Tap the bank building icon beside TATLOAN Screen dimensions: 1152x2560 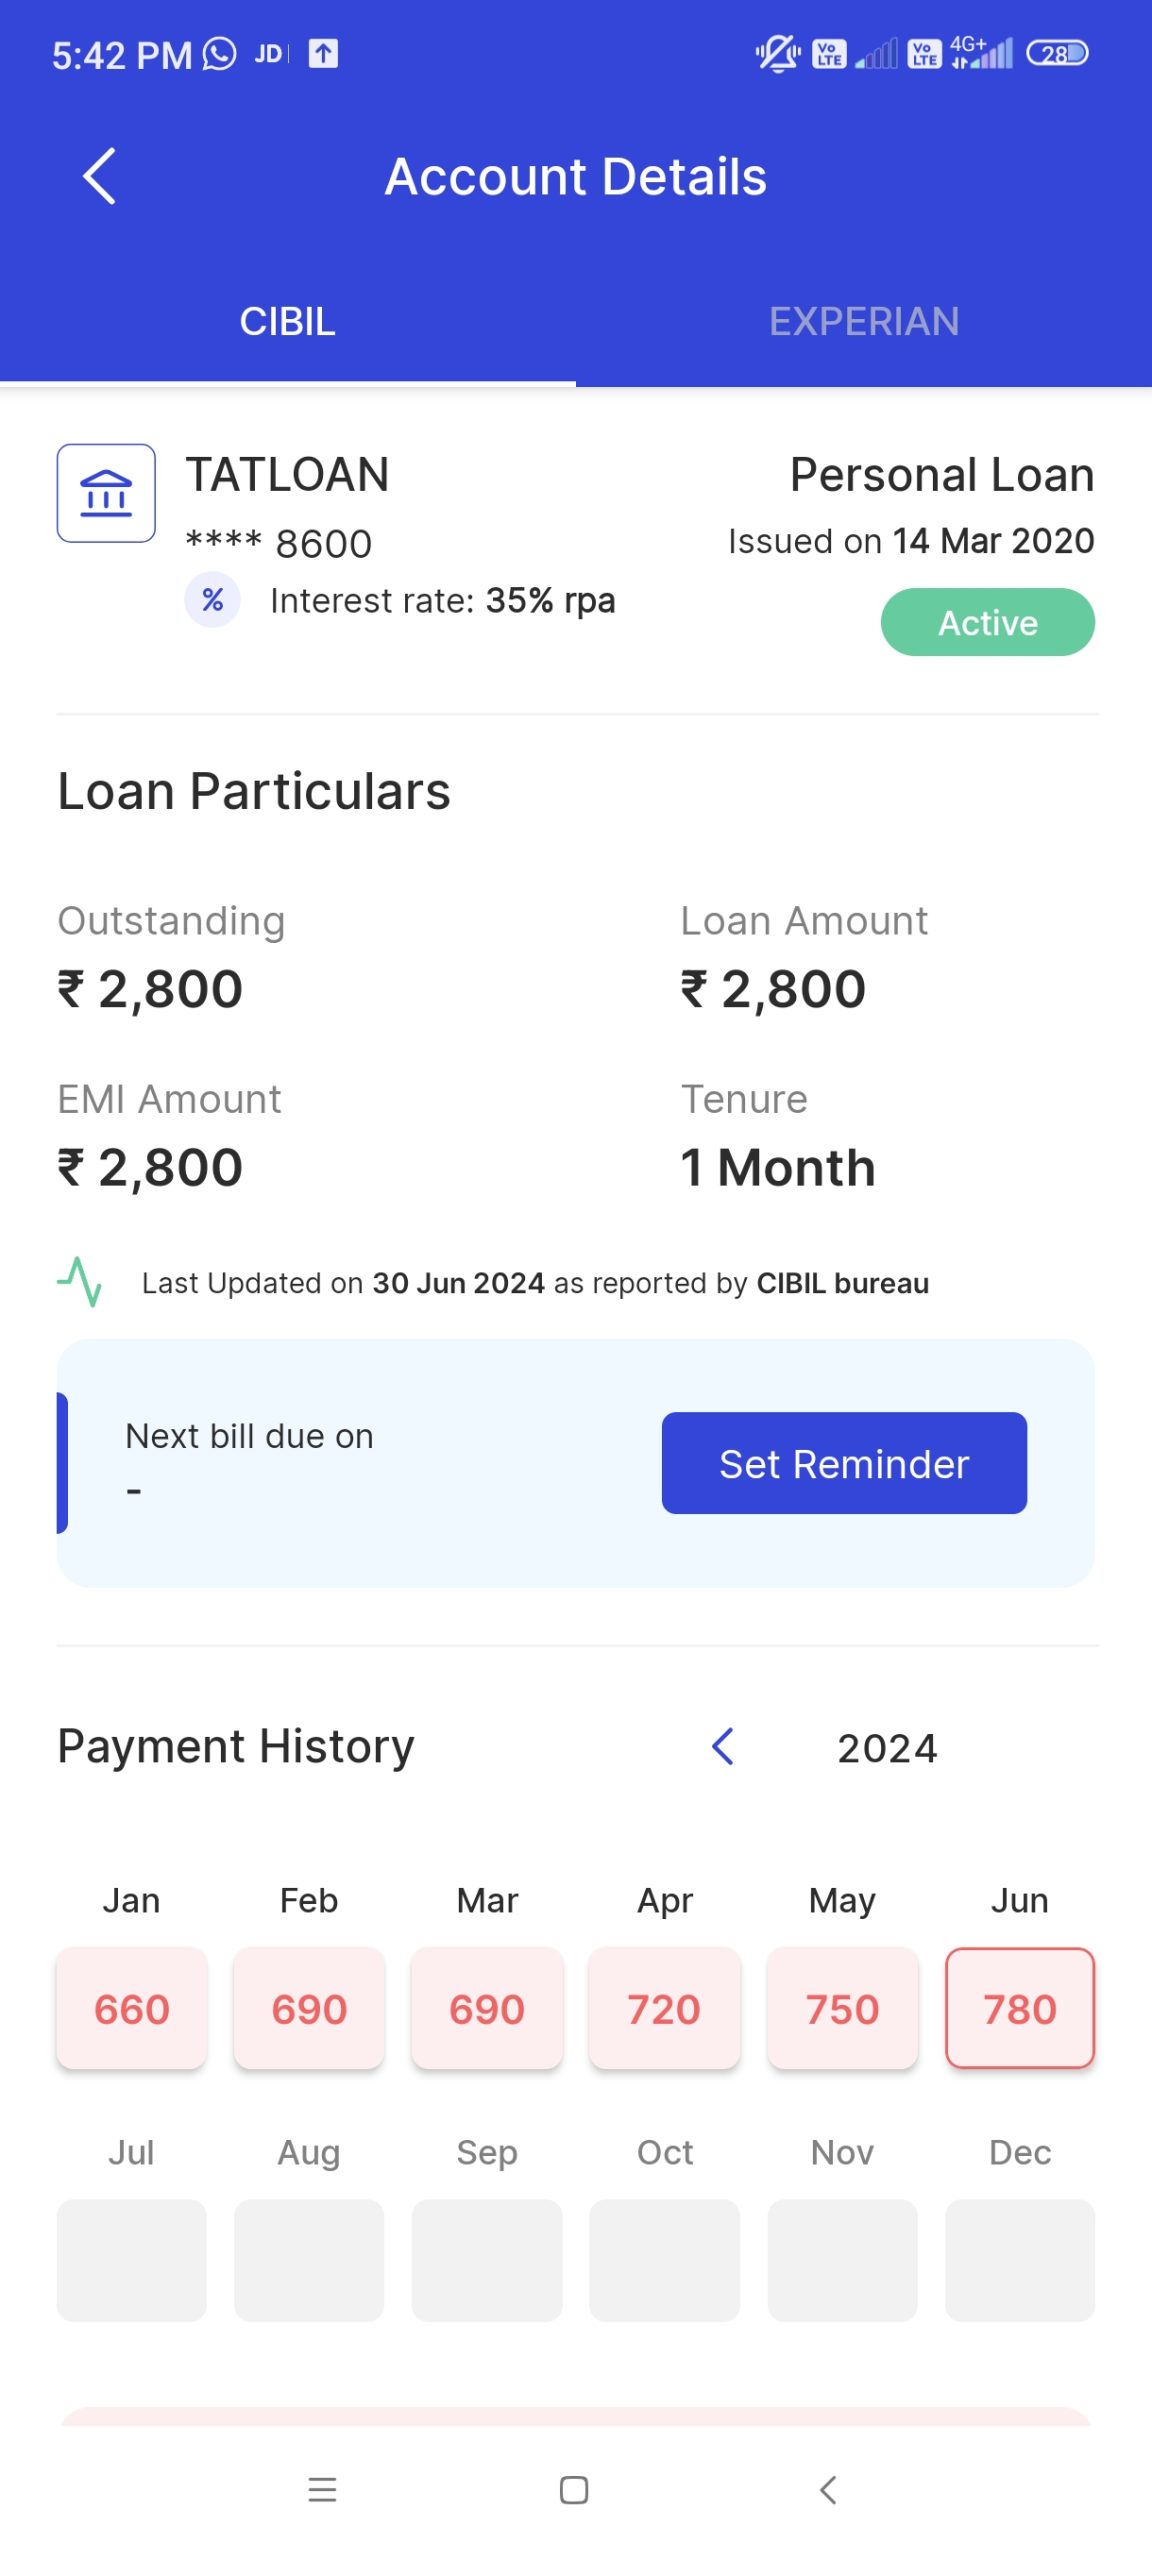click(106, 493)
